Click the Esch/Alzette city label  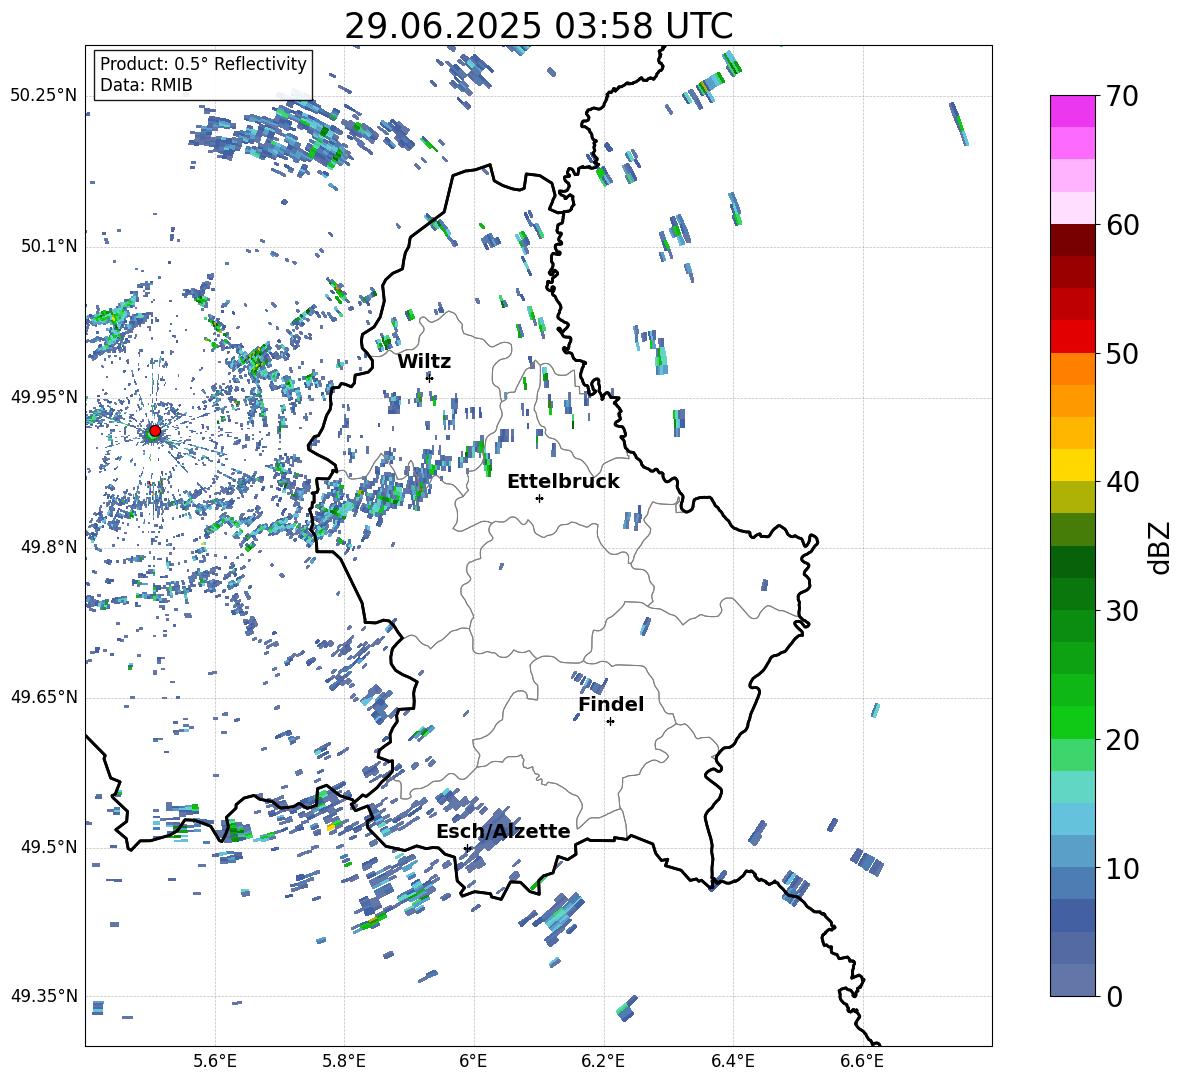[x=503, y=831]
